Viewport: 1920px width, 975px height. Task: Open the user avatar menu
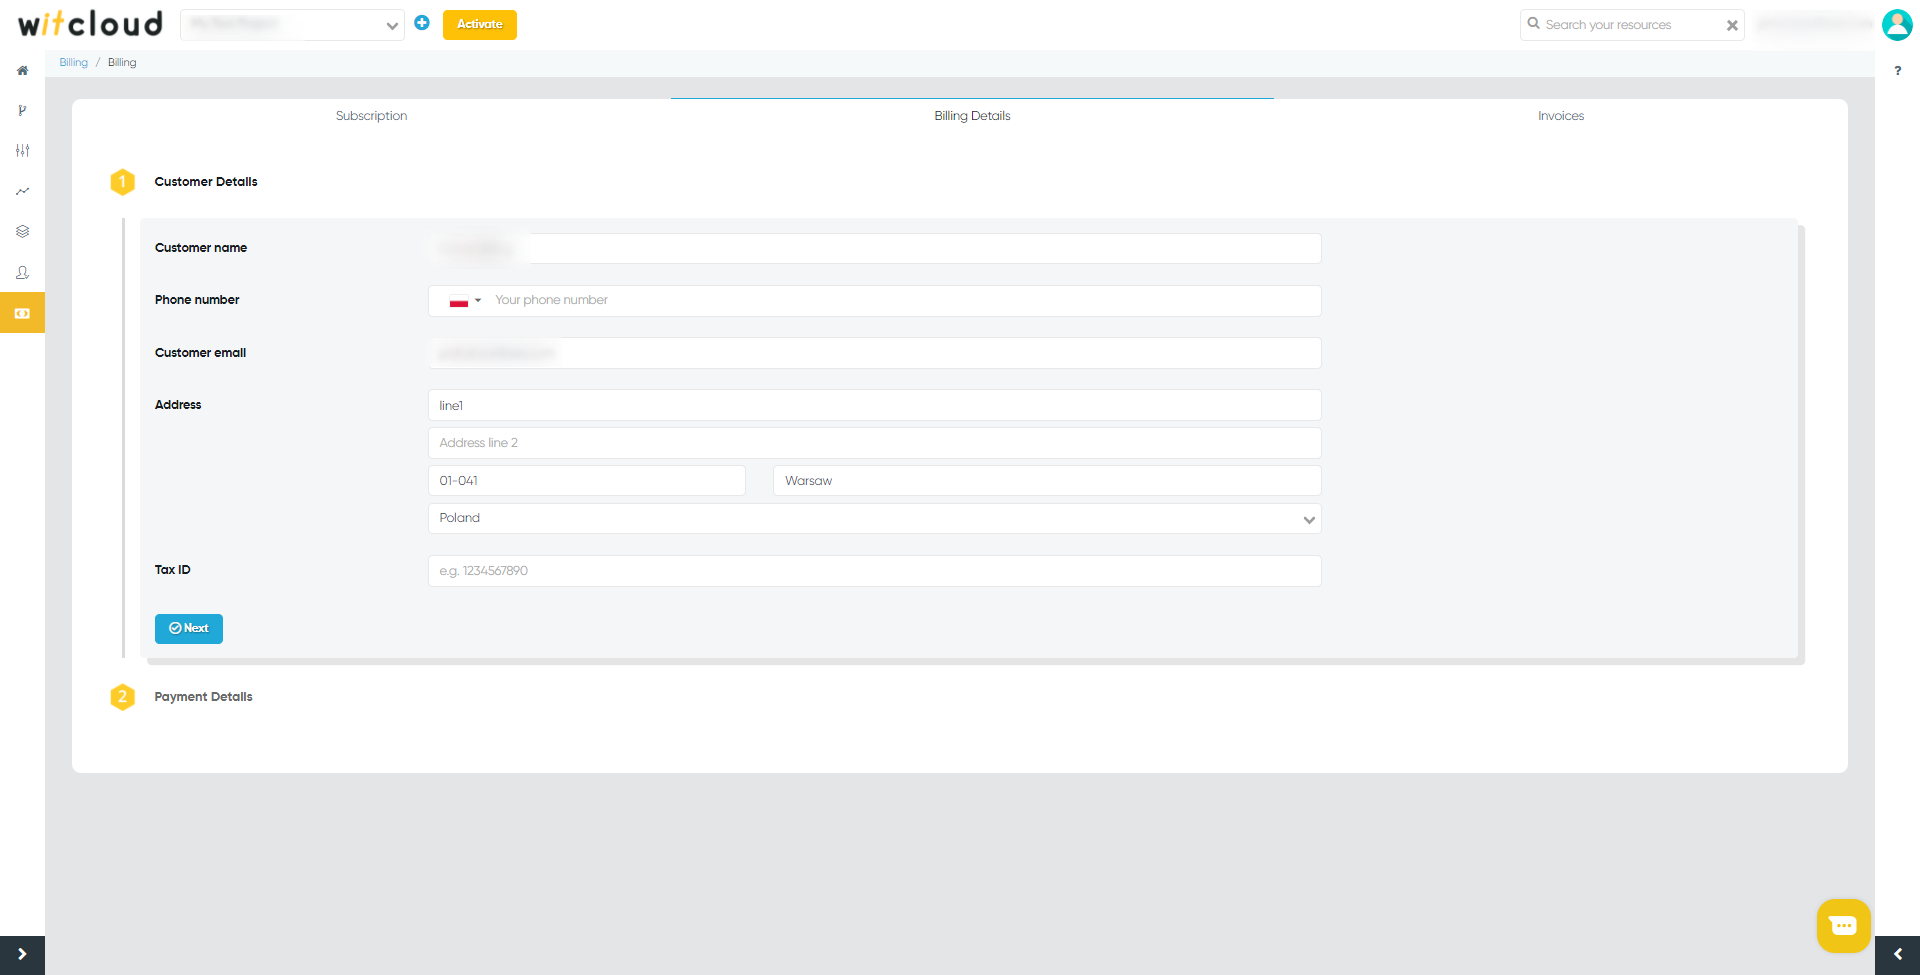tap(1897, 24)
